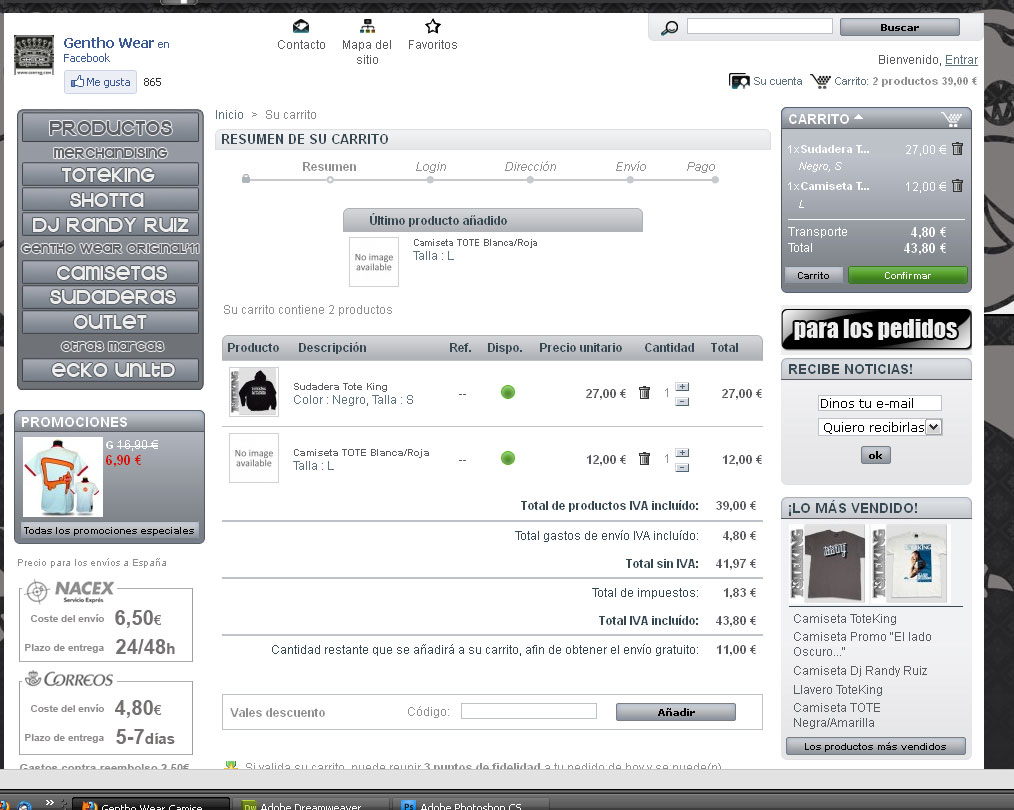Viewport: 1014px width, 810px height.
Task: Delete Sudadera from the sidebar cart block
Action: click(958, 149)
